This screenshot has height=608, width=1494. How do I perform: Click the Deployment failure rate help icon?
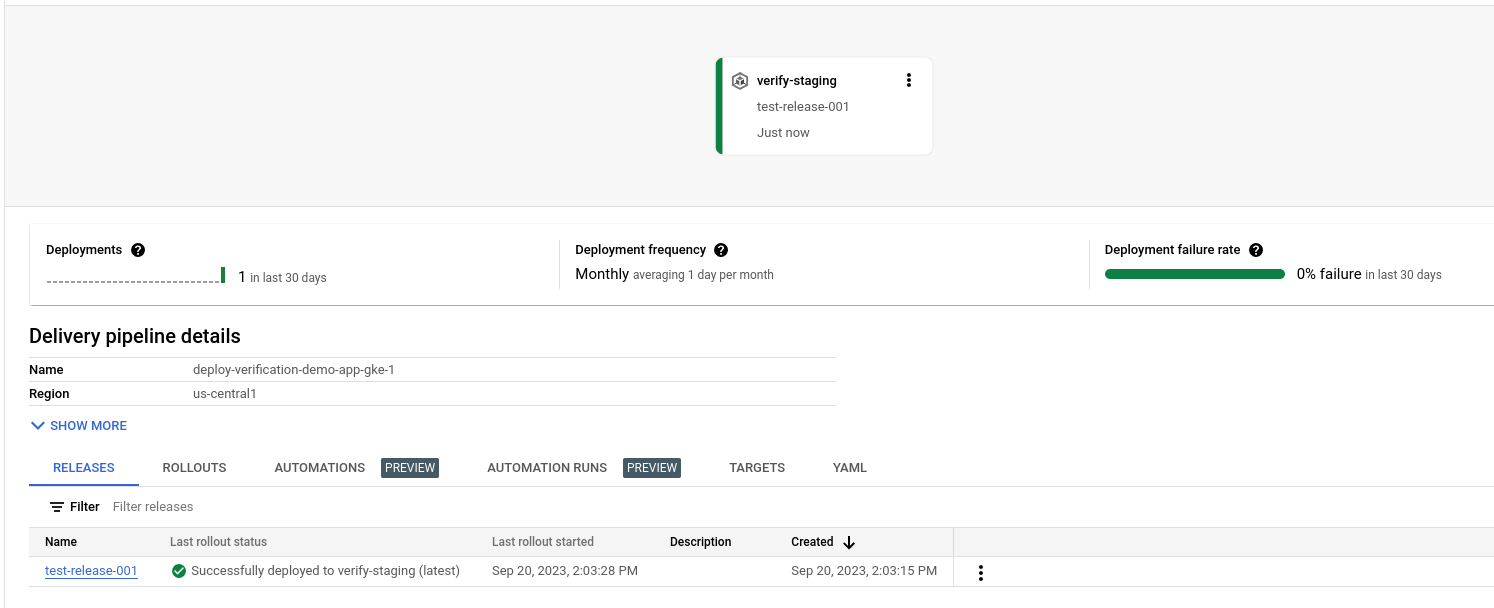tap(1256, 250)
